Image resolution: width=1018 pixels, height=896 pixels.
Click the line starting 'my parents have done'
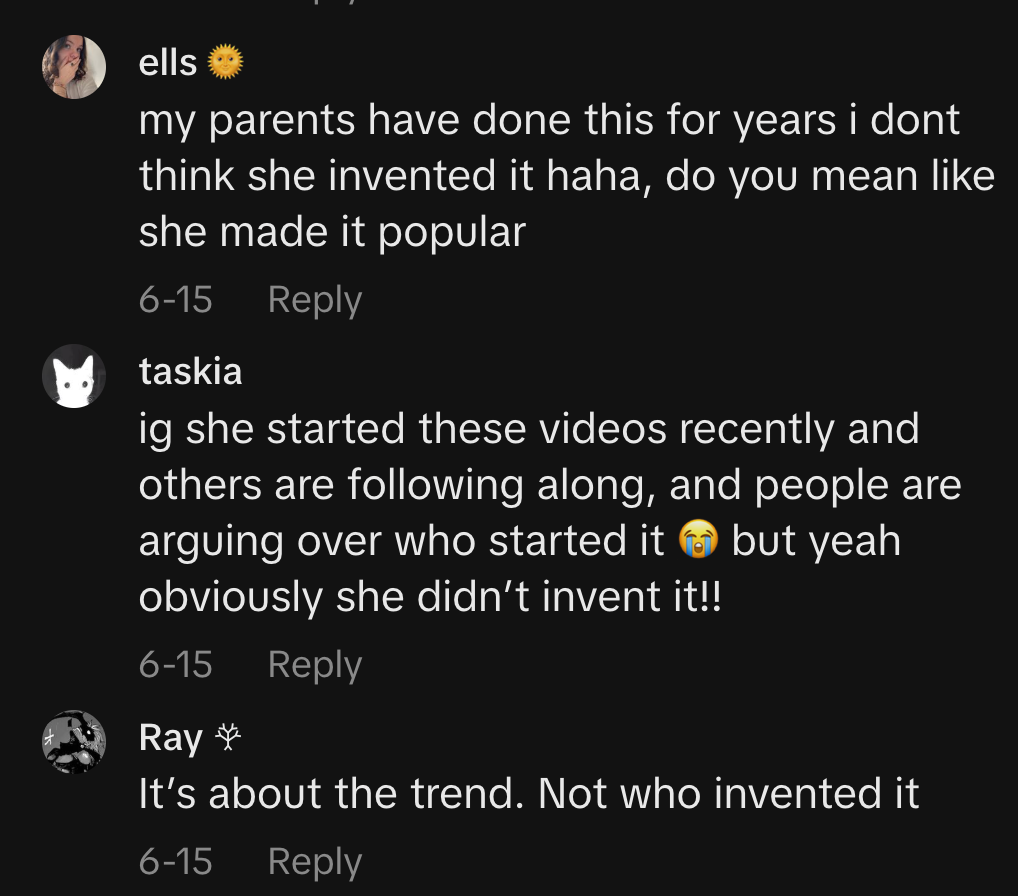point(549,121)
